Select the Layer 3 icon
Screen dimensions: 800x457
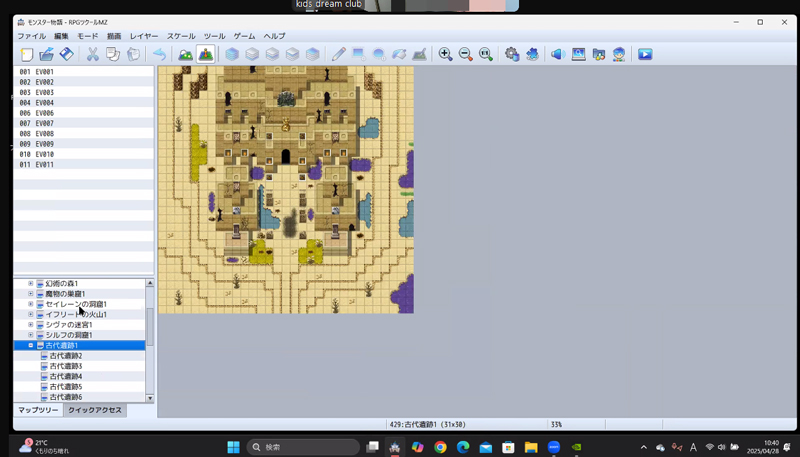[292, 54]
